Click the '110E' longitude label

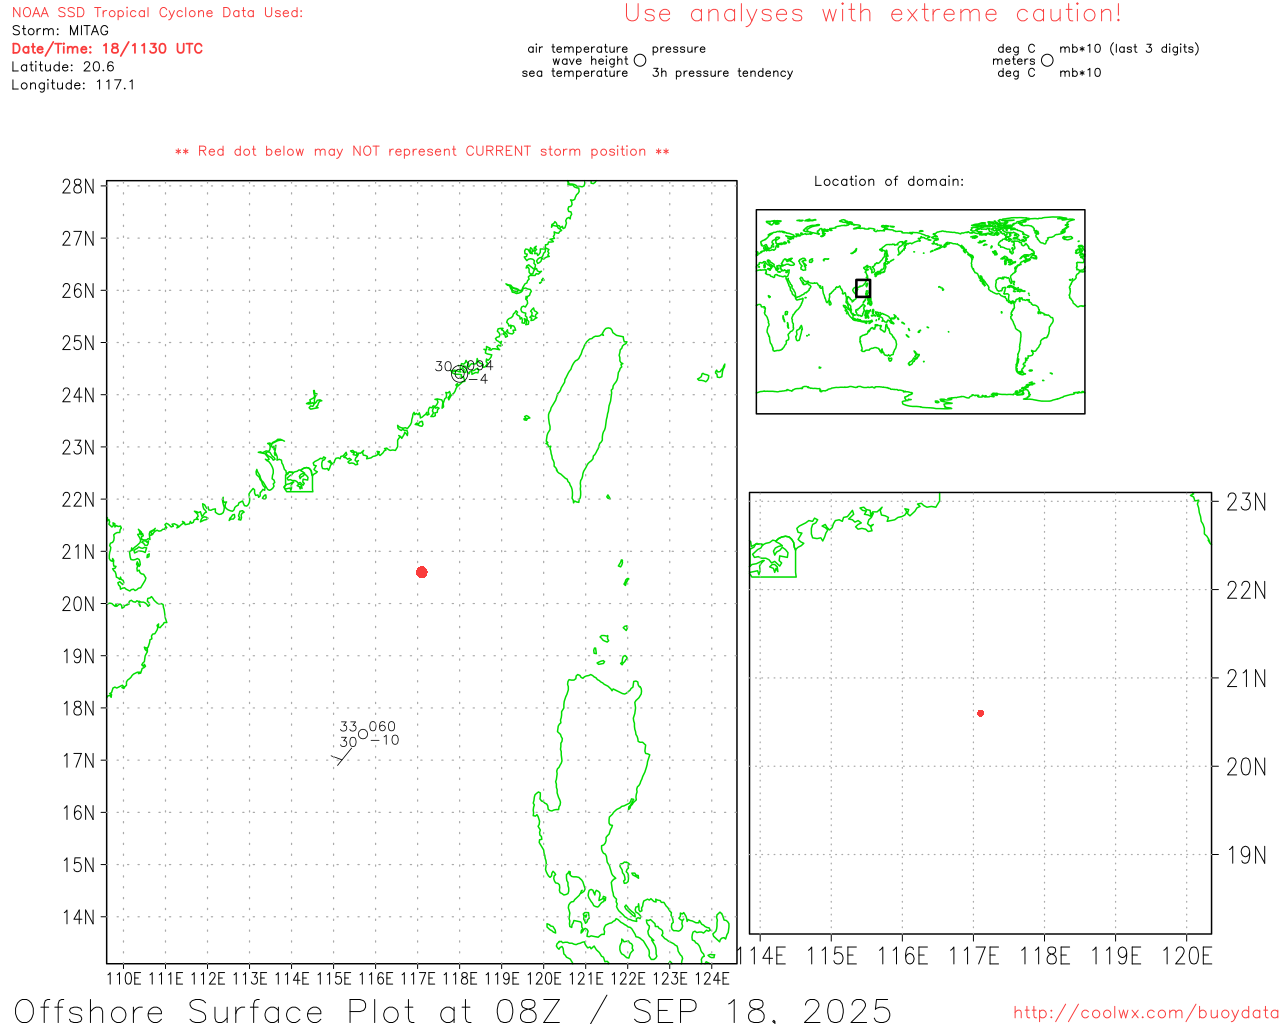tap(124, 979)
